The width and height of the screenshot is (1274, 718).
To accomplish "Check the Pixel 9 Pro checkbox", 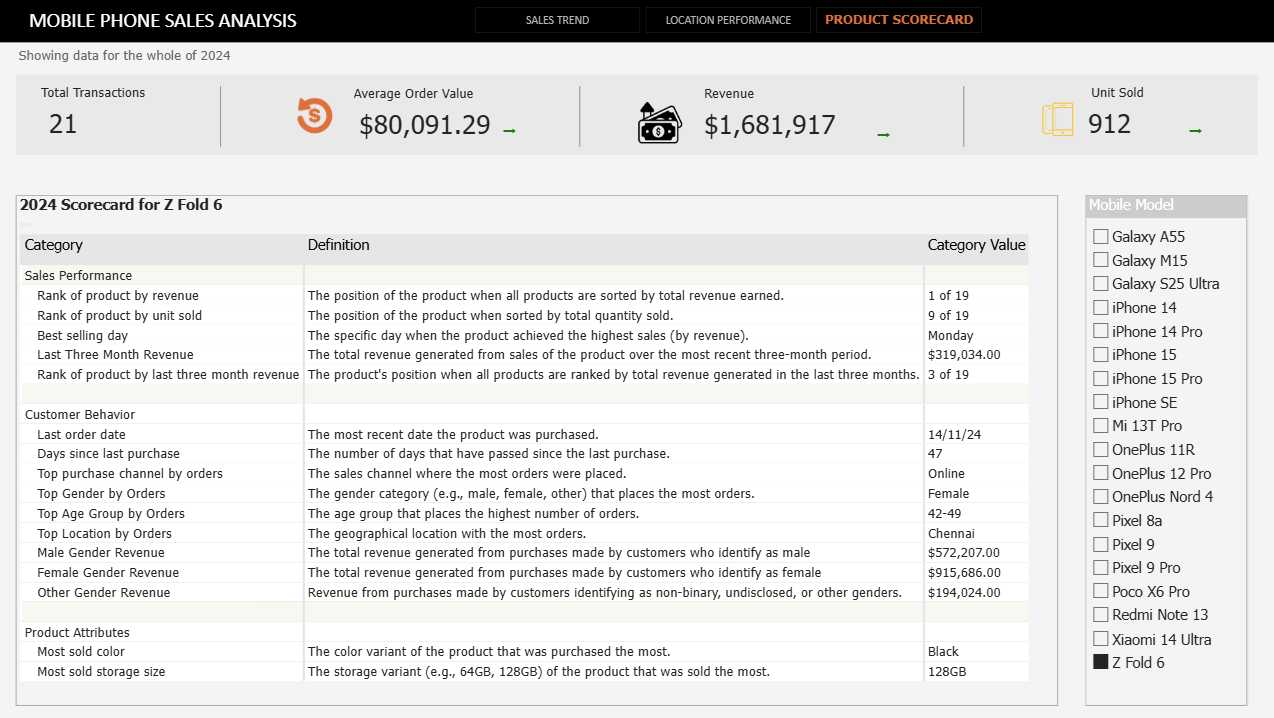I will pos(1101,568).
